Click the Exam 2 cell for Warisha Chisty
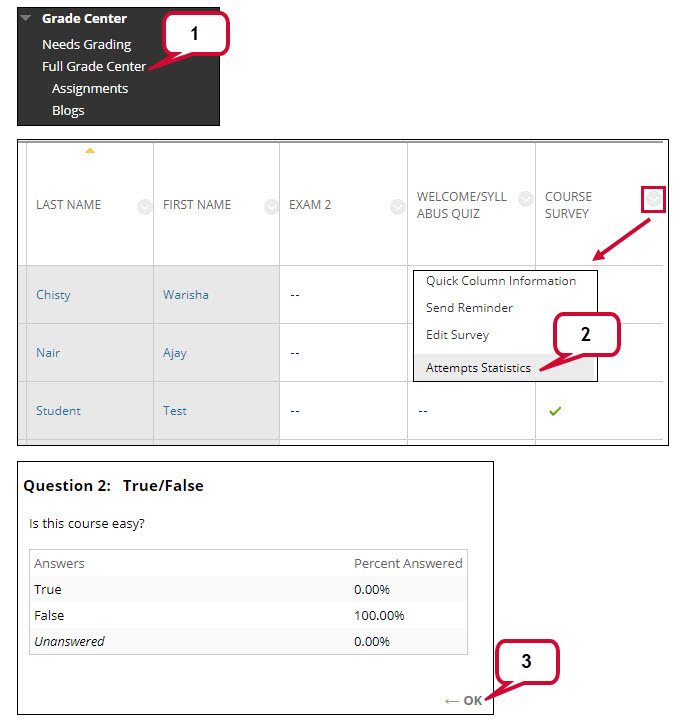689x725 pixels. [x=296, y=295]
